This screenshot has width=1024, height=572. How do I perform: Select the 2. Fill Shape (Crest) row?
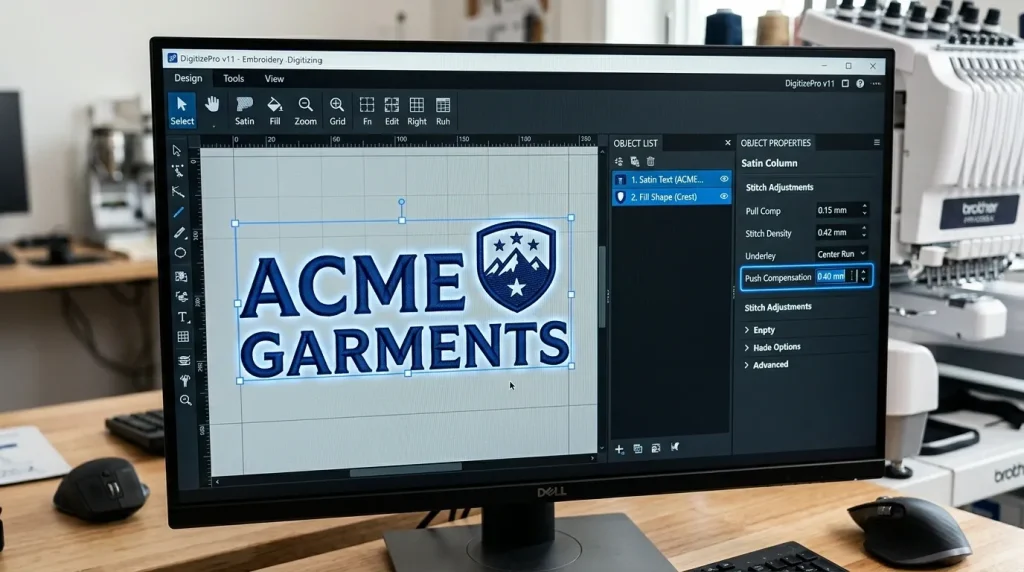click(x=671, y=197)
